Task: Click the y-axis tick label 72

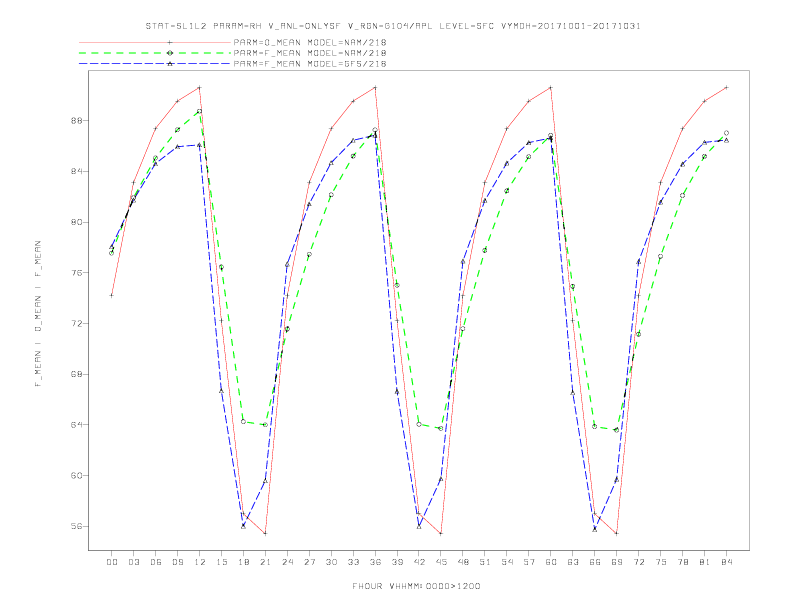Action: pos(77,324)
